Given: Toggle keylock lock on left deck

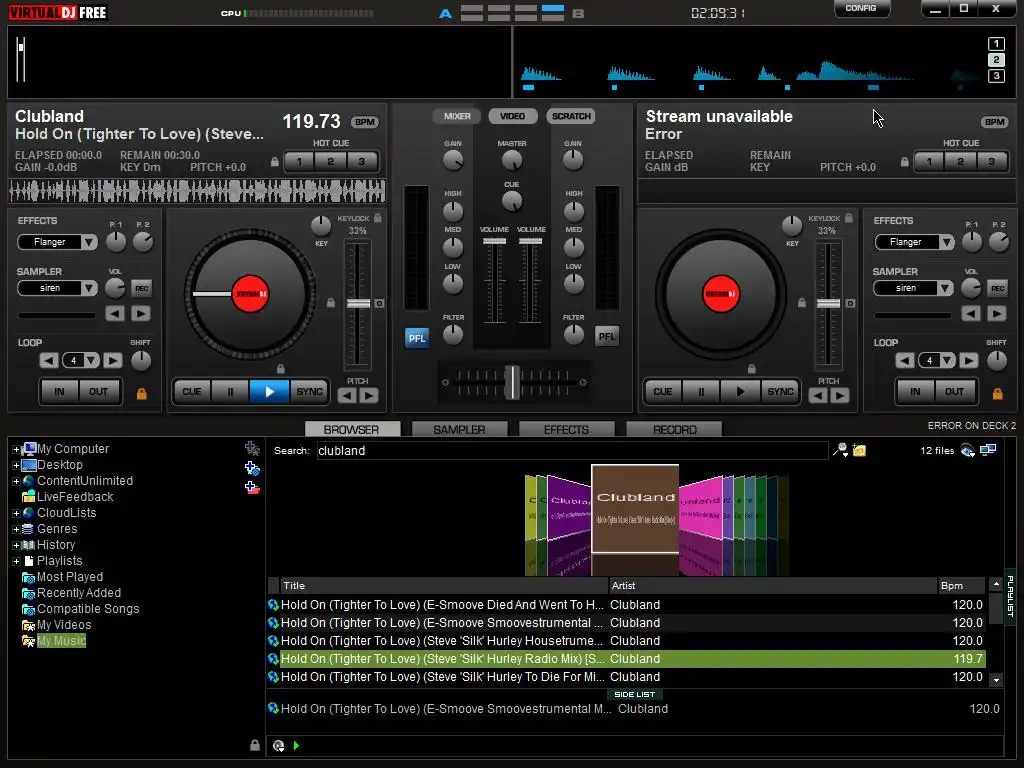Looking at the screenshot, I should pos(377,217).
